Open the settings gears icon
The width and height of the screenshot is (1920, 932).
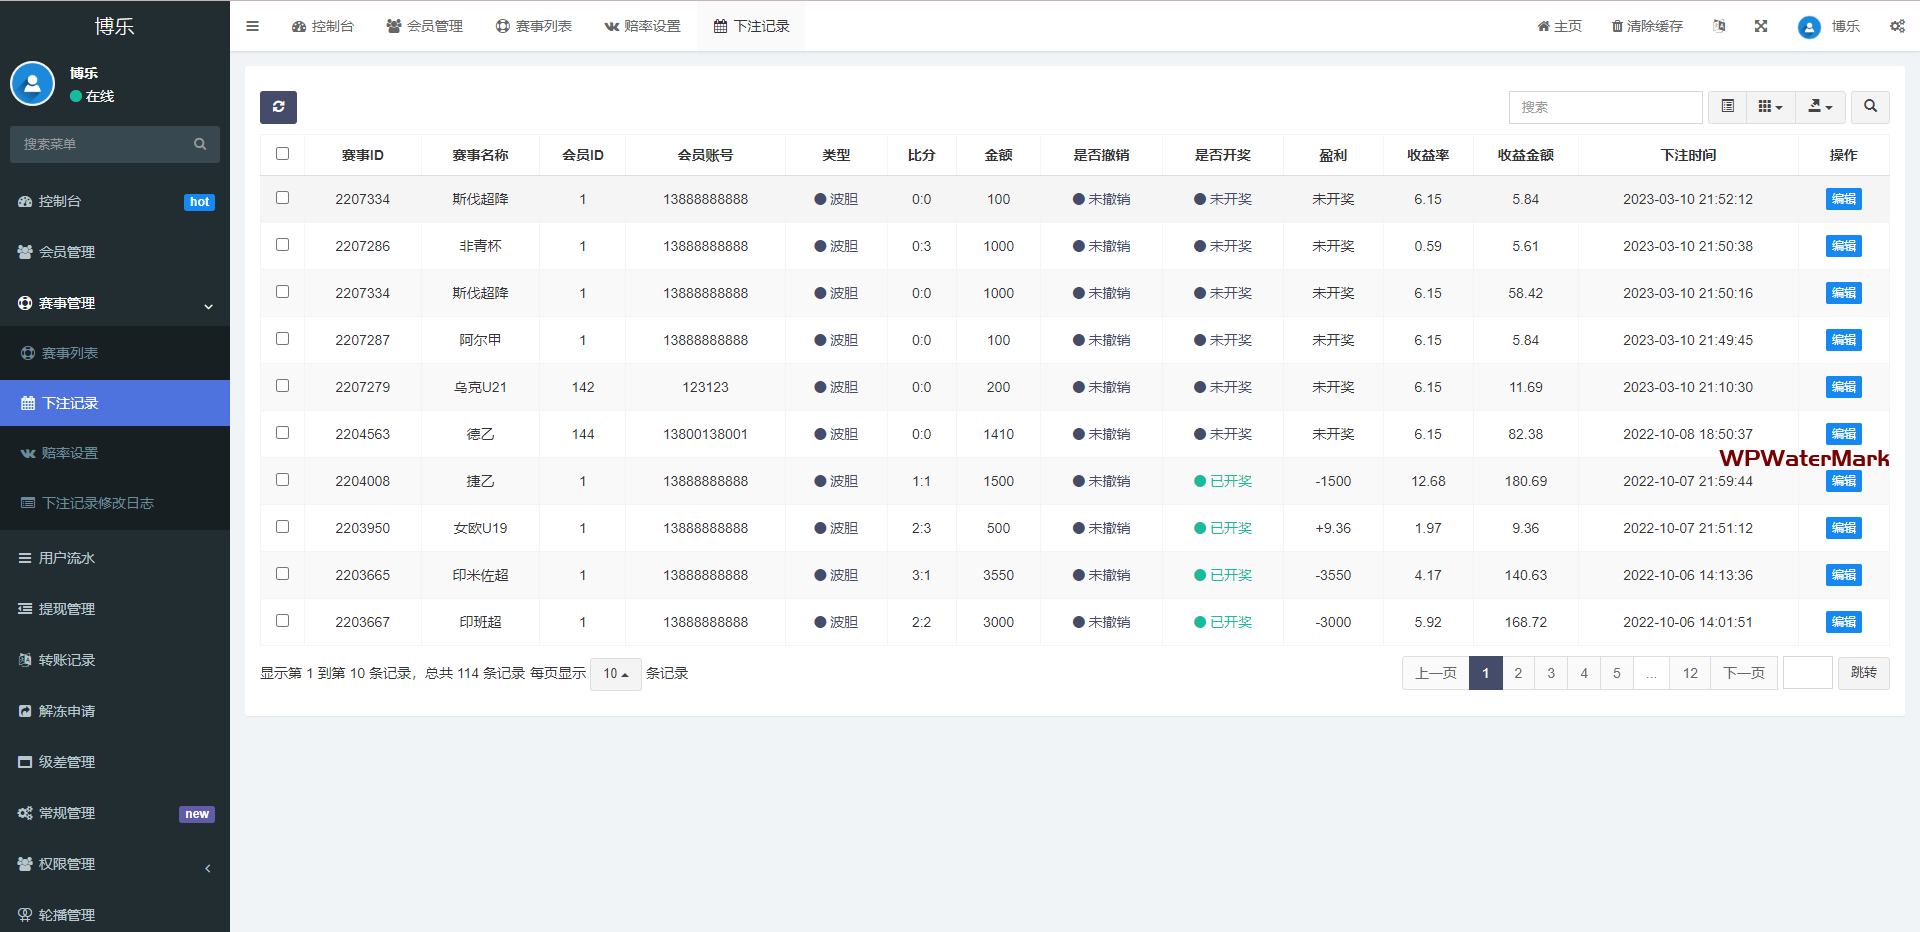tap(1897, 26)
